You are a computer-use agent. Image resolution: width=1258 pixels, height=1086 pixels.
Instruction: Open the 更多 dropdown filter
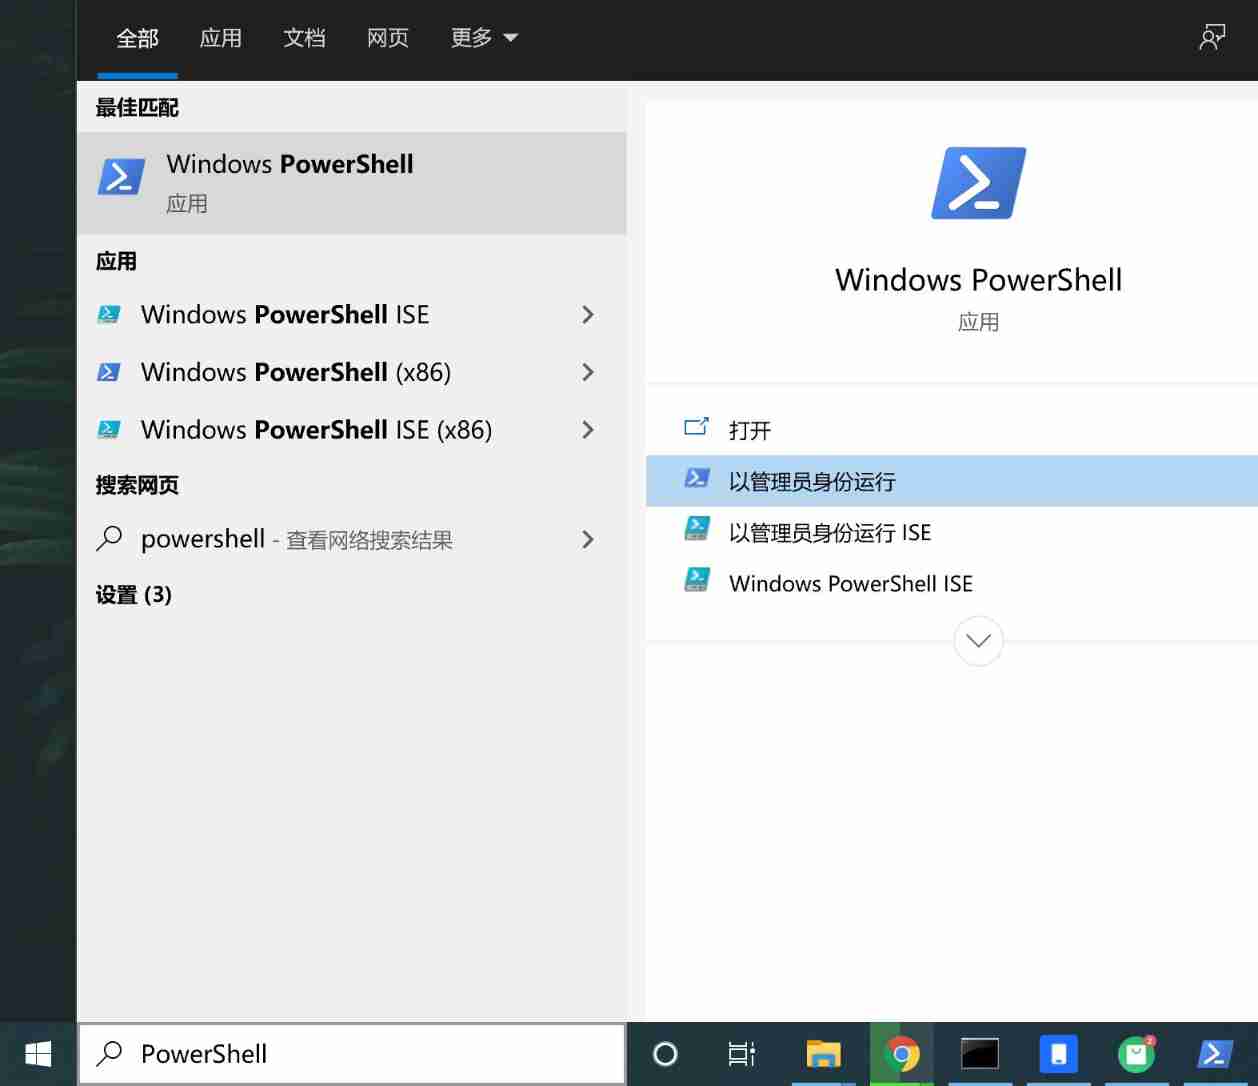coord(484,38)
